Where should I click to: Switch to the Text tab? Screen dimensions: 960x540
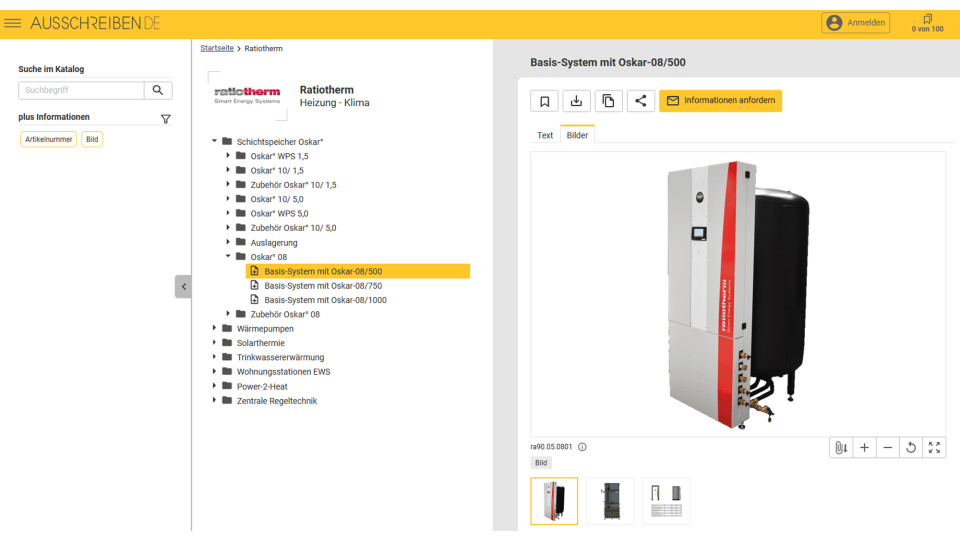point(545,135)
